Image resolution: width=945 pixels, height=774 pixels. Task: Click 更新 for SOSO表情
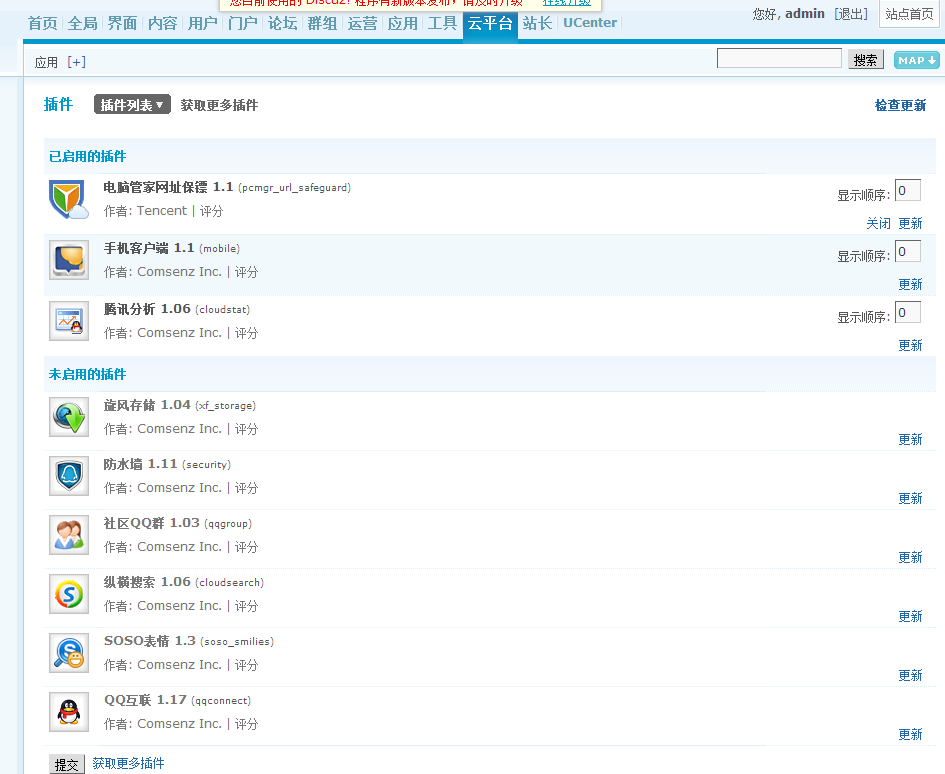[x=910, y=675]
